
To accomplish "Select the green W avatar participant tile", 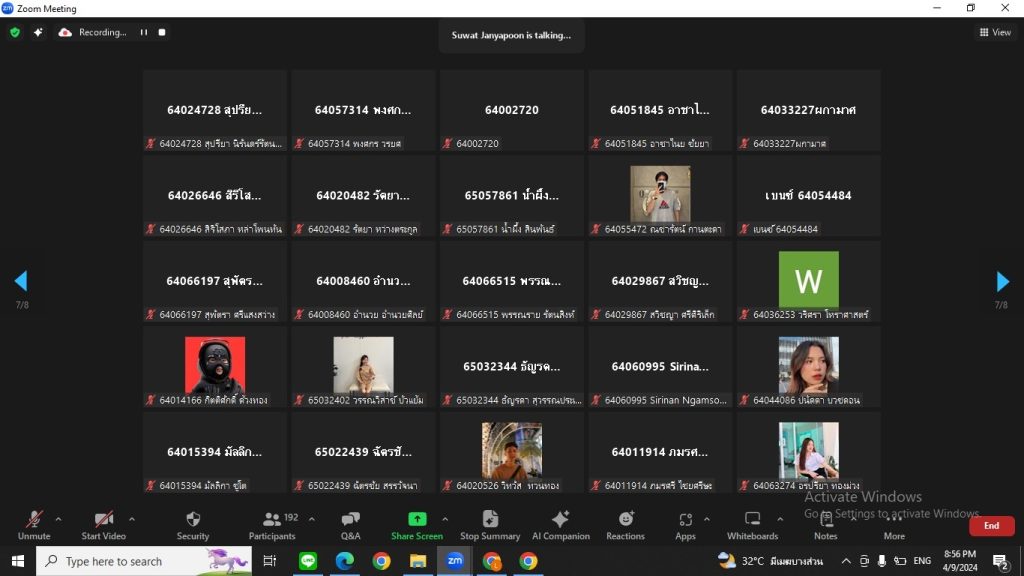I will [808, 281].
